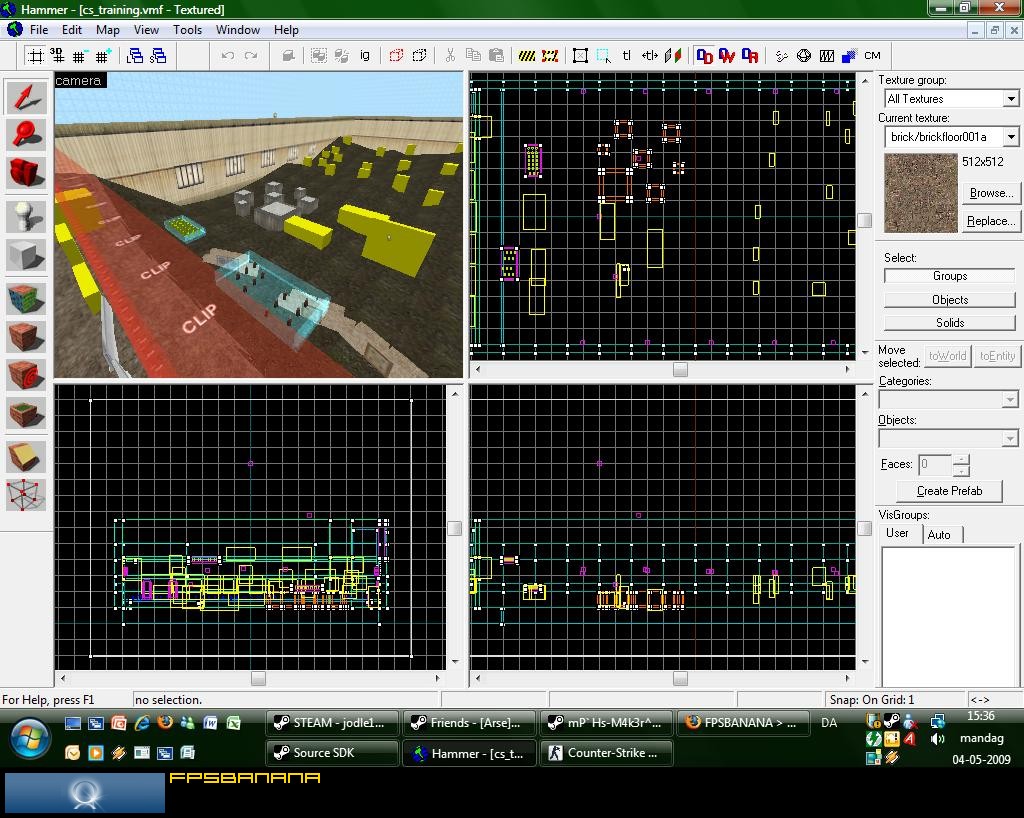The width and height of the screenshot is (1024, 818).
Task: Click the Save Window State icon
Action: 158,56
